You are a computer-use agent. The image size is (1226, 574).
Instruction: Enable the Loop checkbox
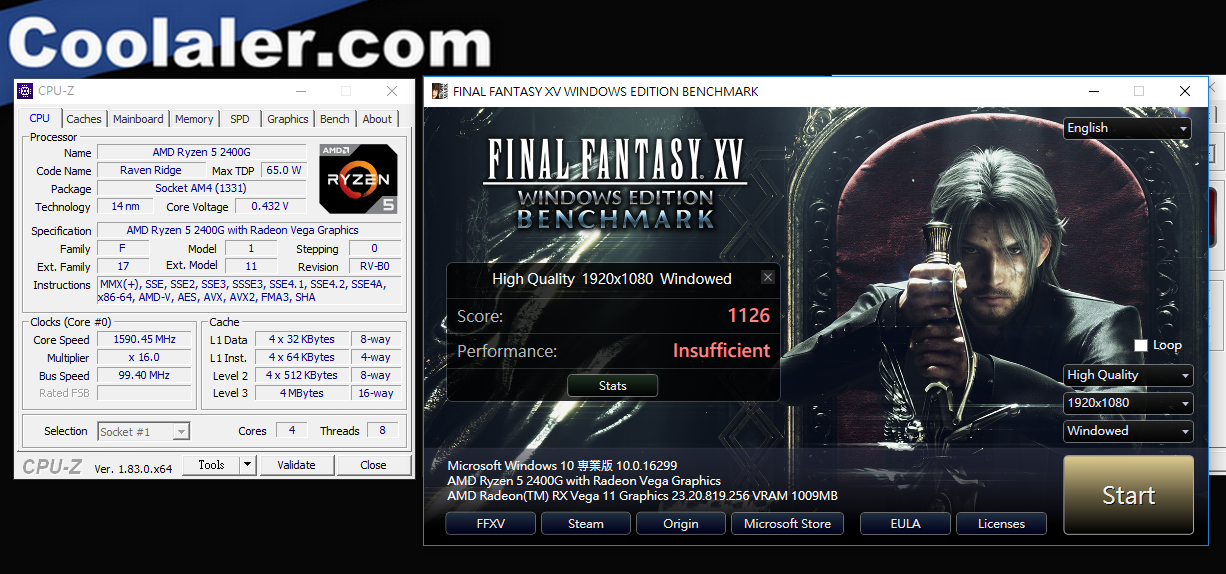click(1141, 345)
